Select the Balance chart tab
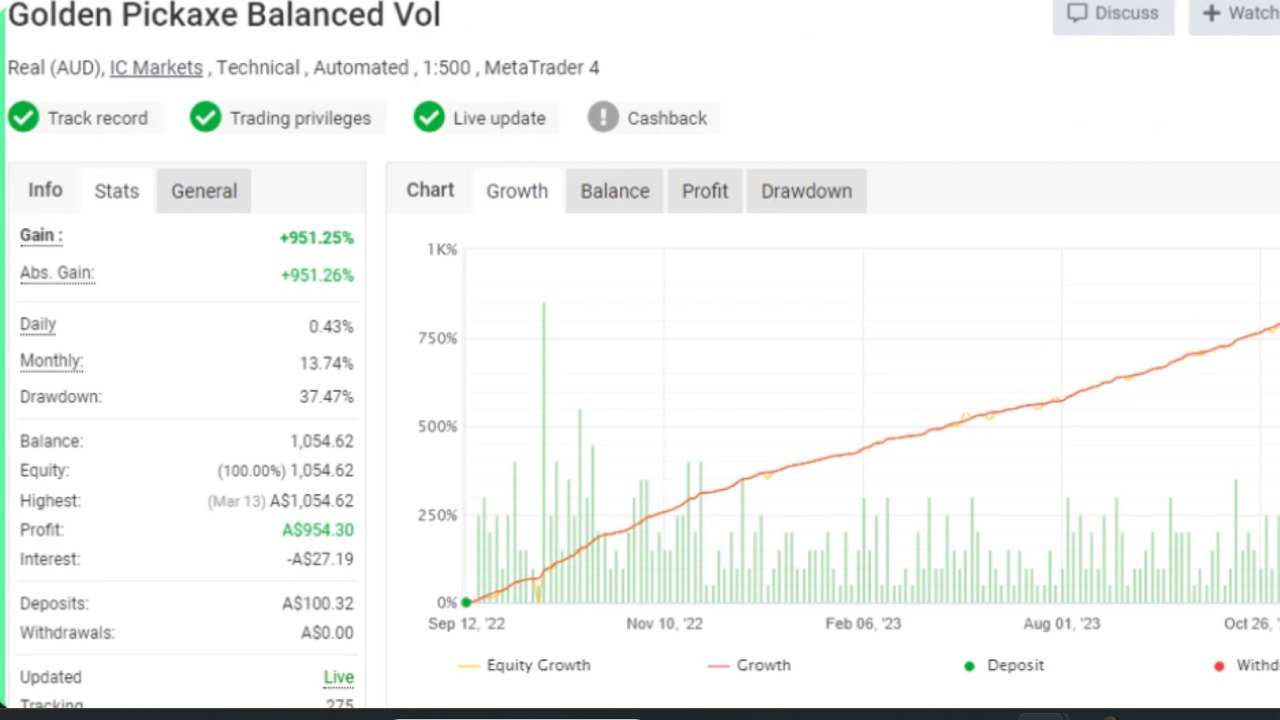The height and width of the screenshot is (720, 1280). point(615,191)
